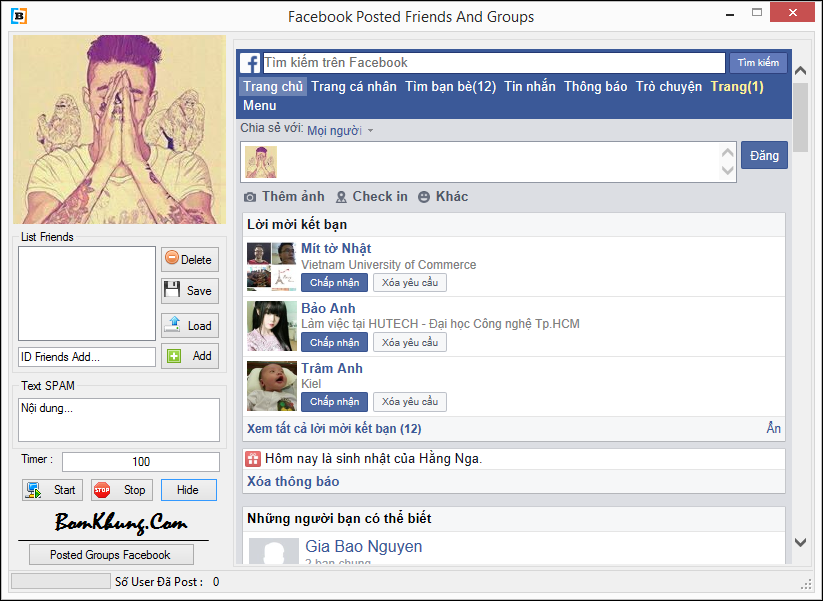The height and width of the screenshot is (601, 823).
Task: Open Gia Bao Nguyen's profile
Action: (x=364, y=546)
